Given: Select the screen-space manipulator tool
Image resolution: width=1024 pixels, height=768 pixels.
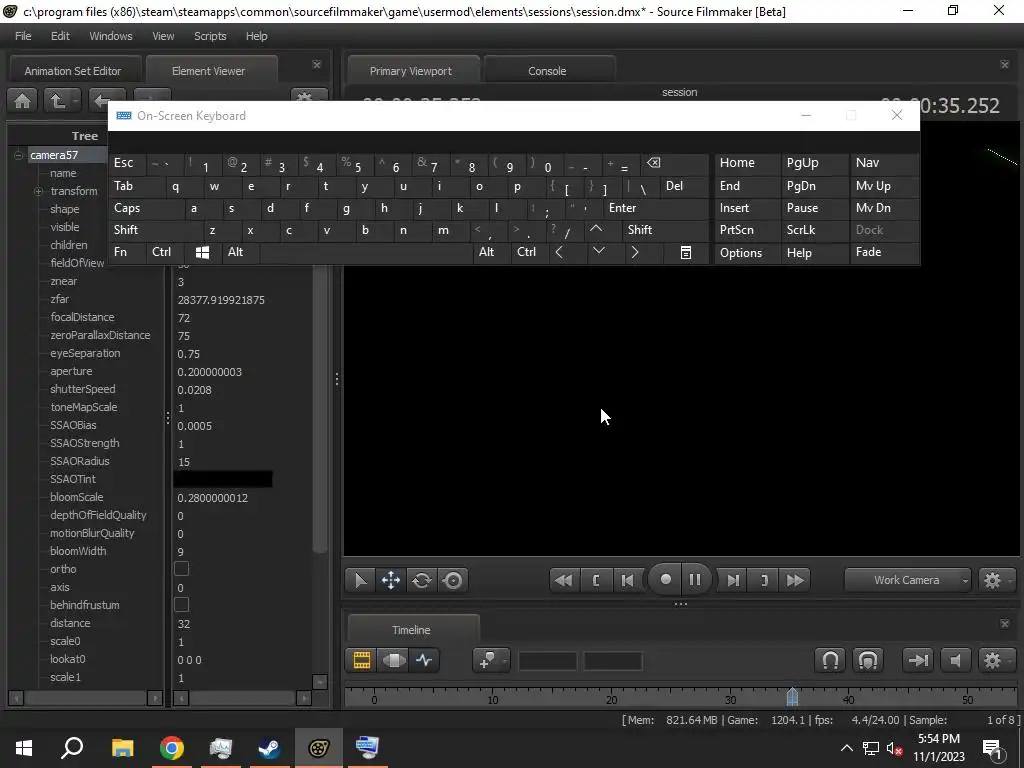Looking at the screenshot, I should tap(453, 580).
